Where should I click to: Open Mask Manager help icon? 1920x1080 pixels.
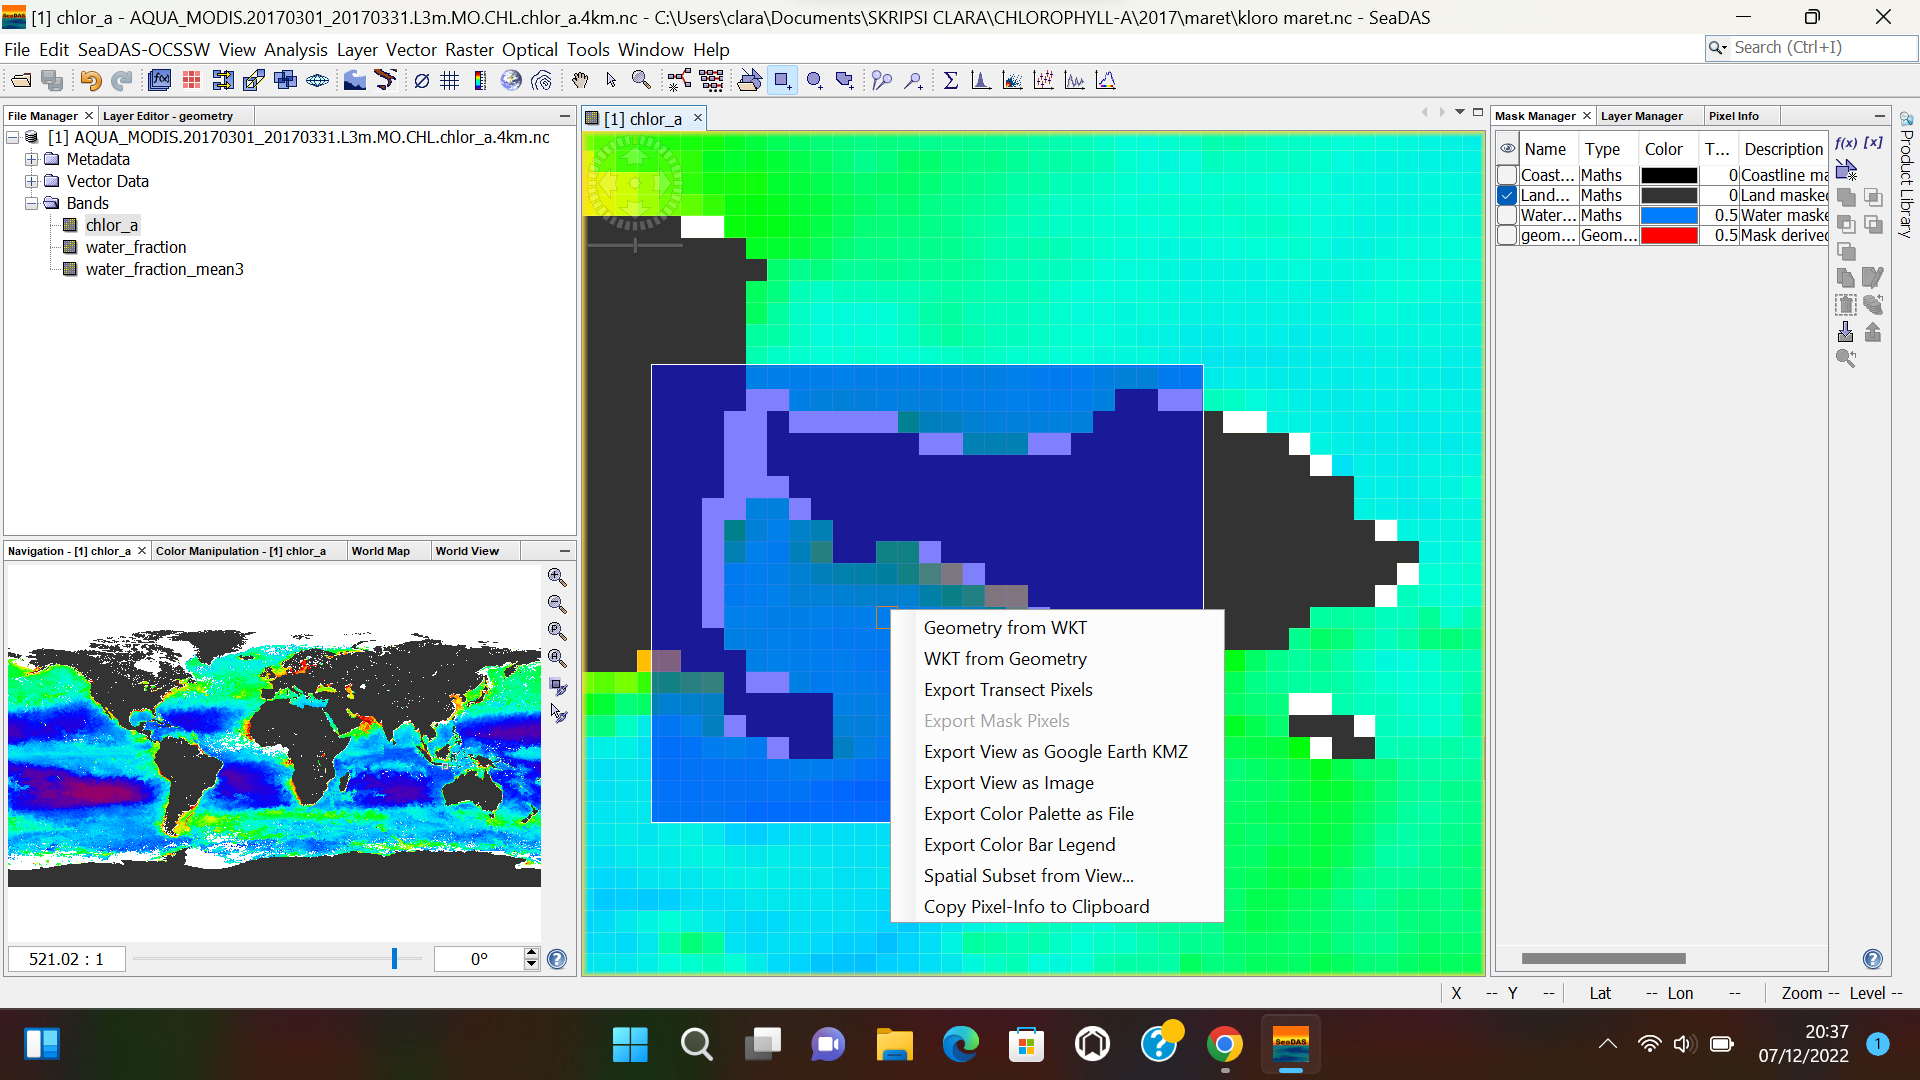[x=1873, y=959]
